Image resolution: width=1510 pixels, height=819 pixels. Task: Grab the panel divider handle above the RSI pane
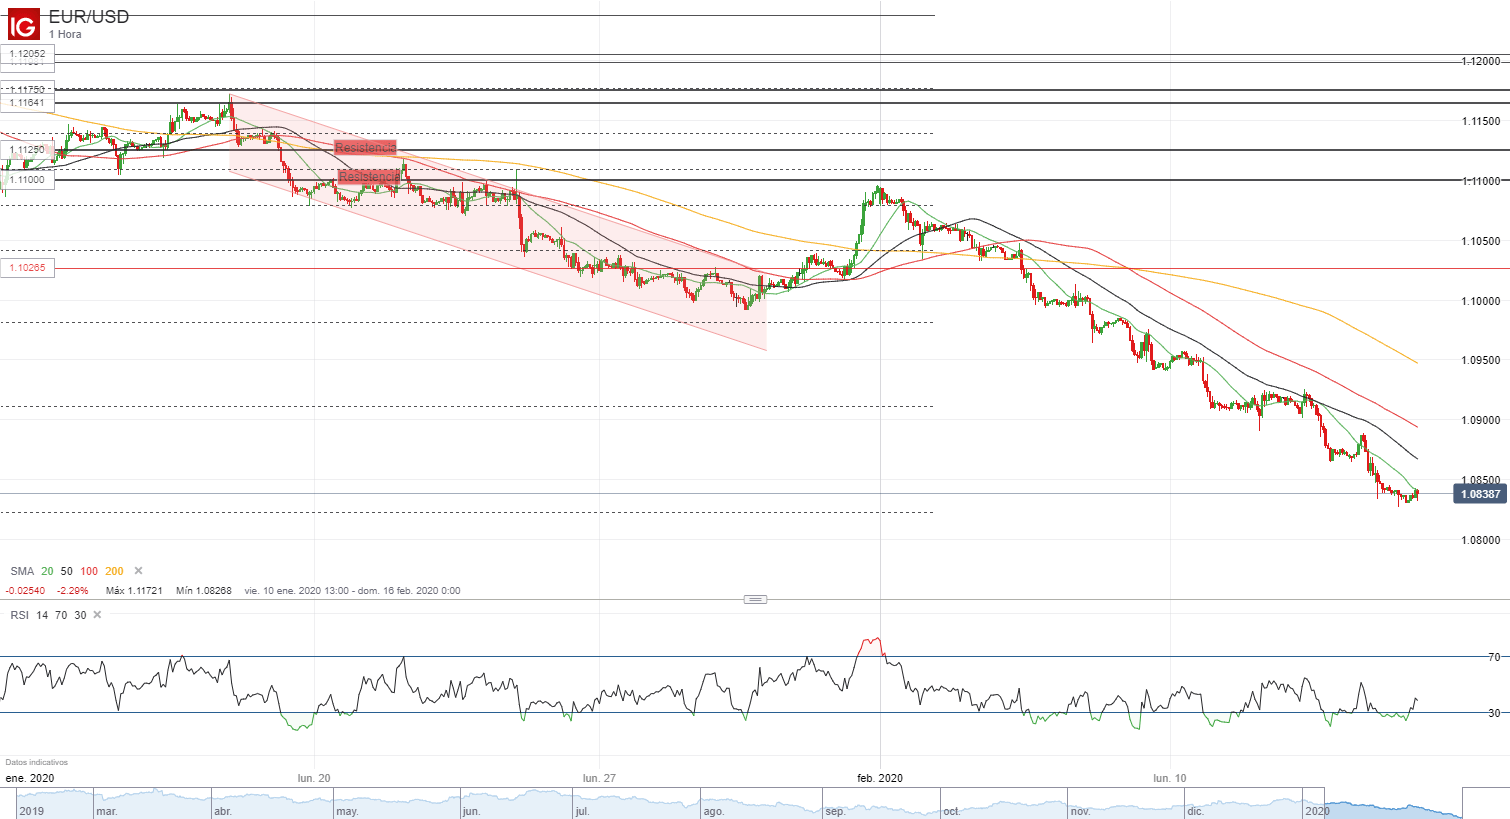click(x=756, y=599)
